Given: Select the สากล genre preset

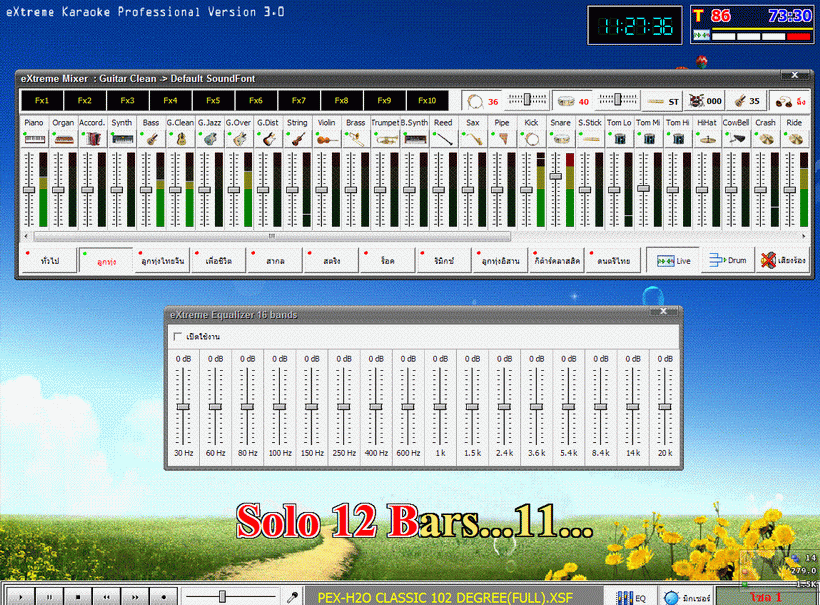Looking at the screenshot, I should (275, 260).
